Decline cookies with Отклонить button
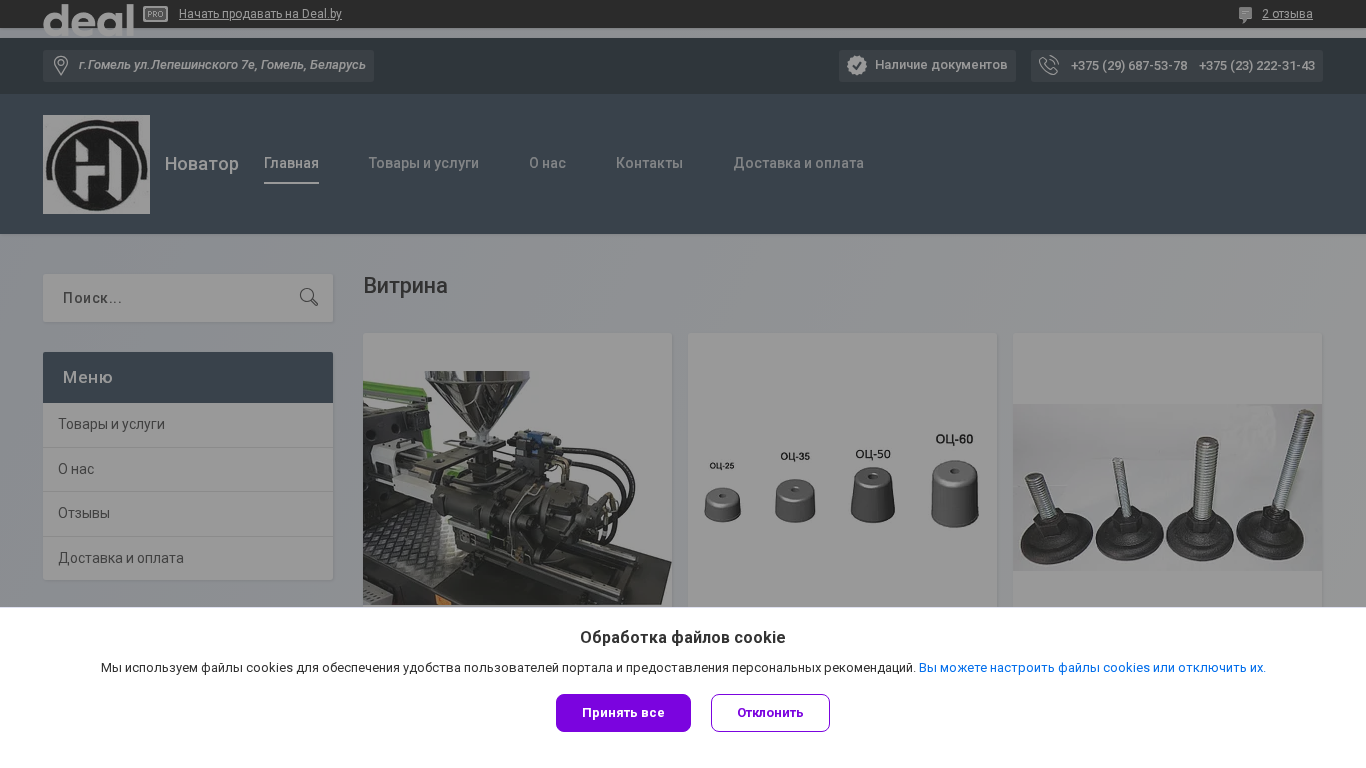Image resolution: width=1366 pixels, height=768 pixels. 770,713
